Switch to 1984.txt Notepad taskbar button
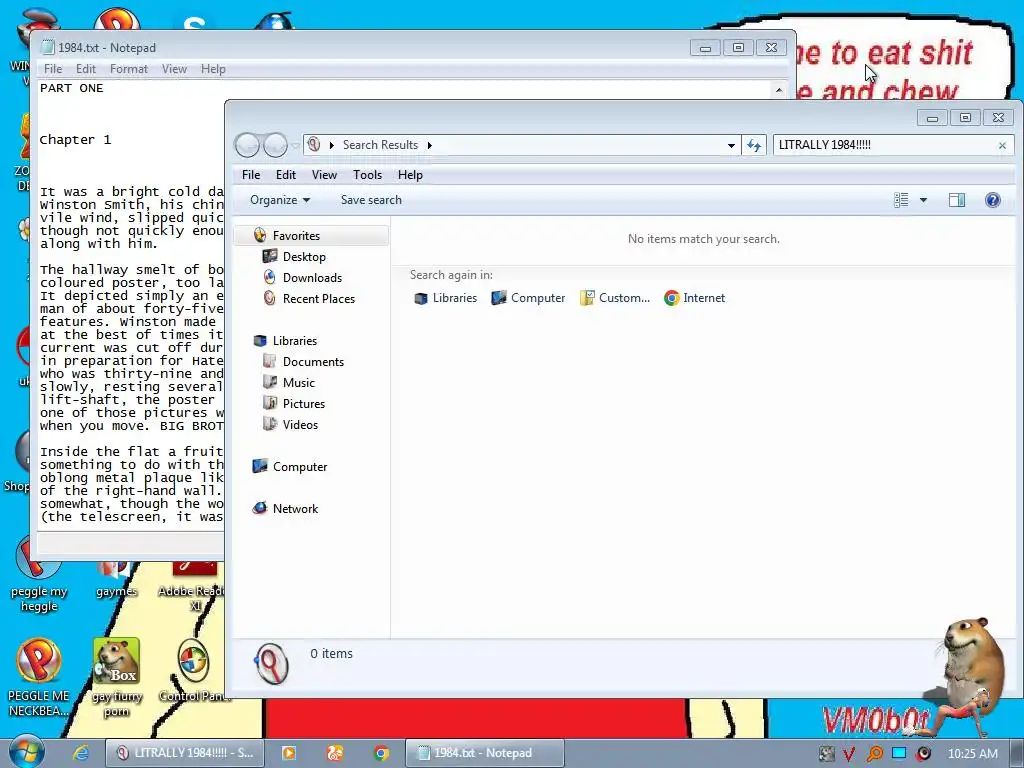This screenshot has width=1024, height=768. [x=485, y=753]
